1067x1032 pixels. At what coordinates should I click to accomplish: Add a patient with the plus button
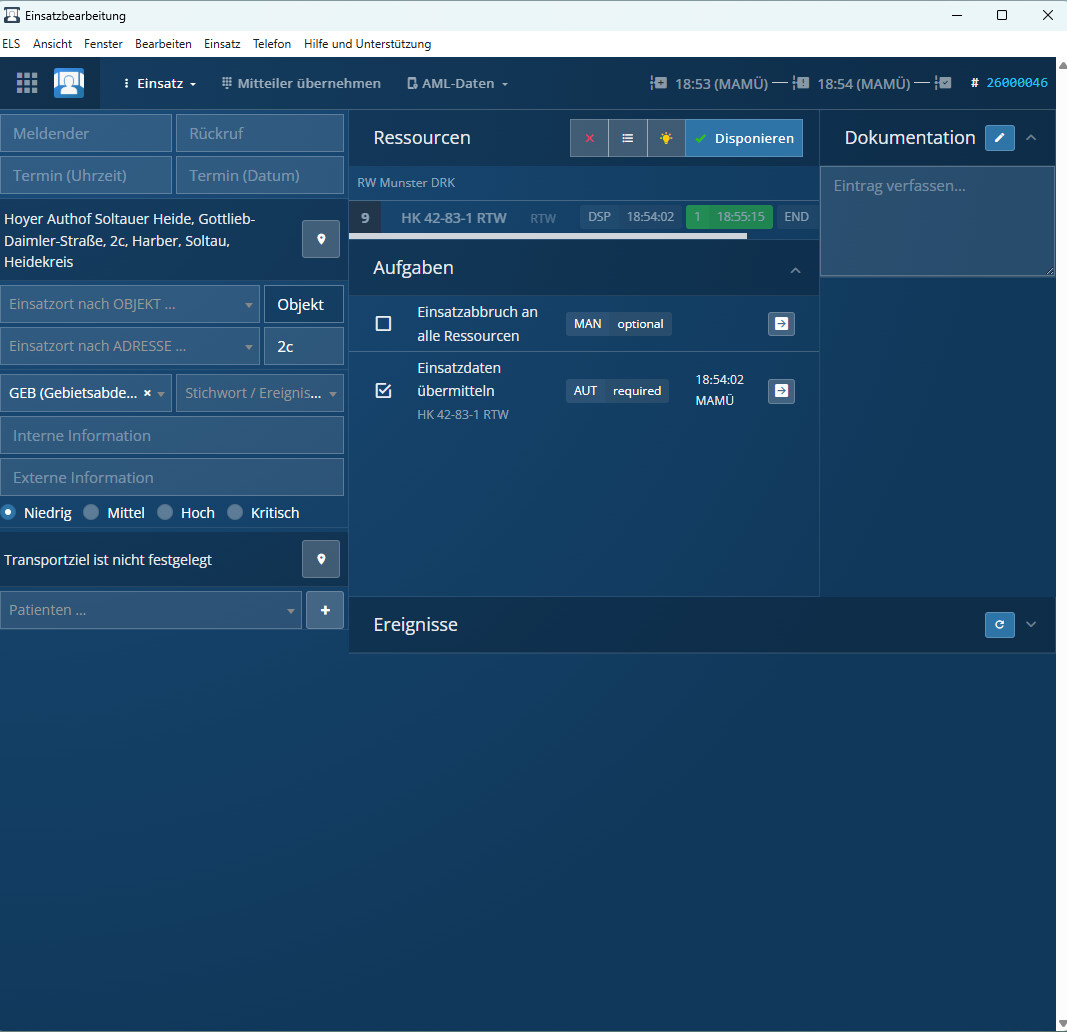(325, 610)
